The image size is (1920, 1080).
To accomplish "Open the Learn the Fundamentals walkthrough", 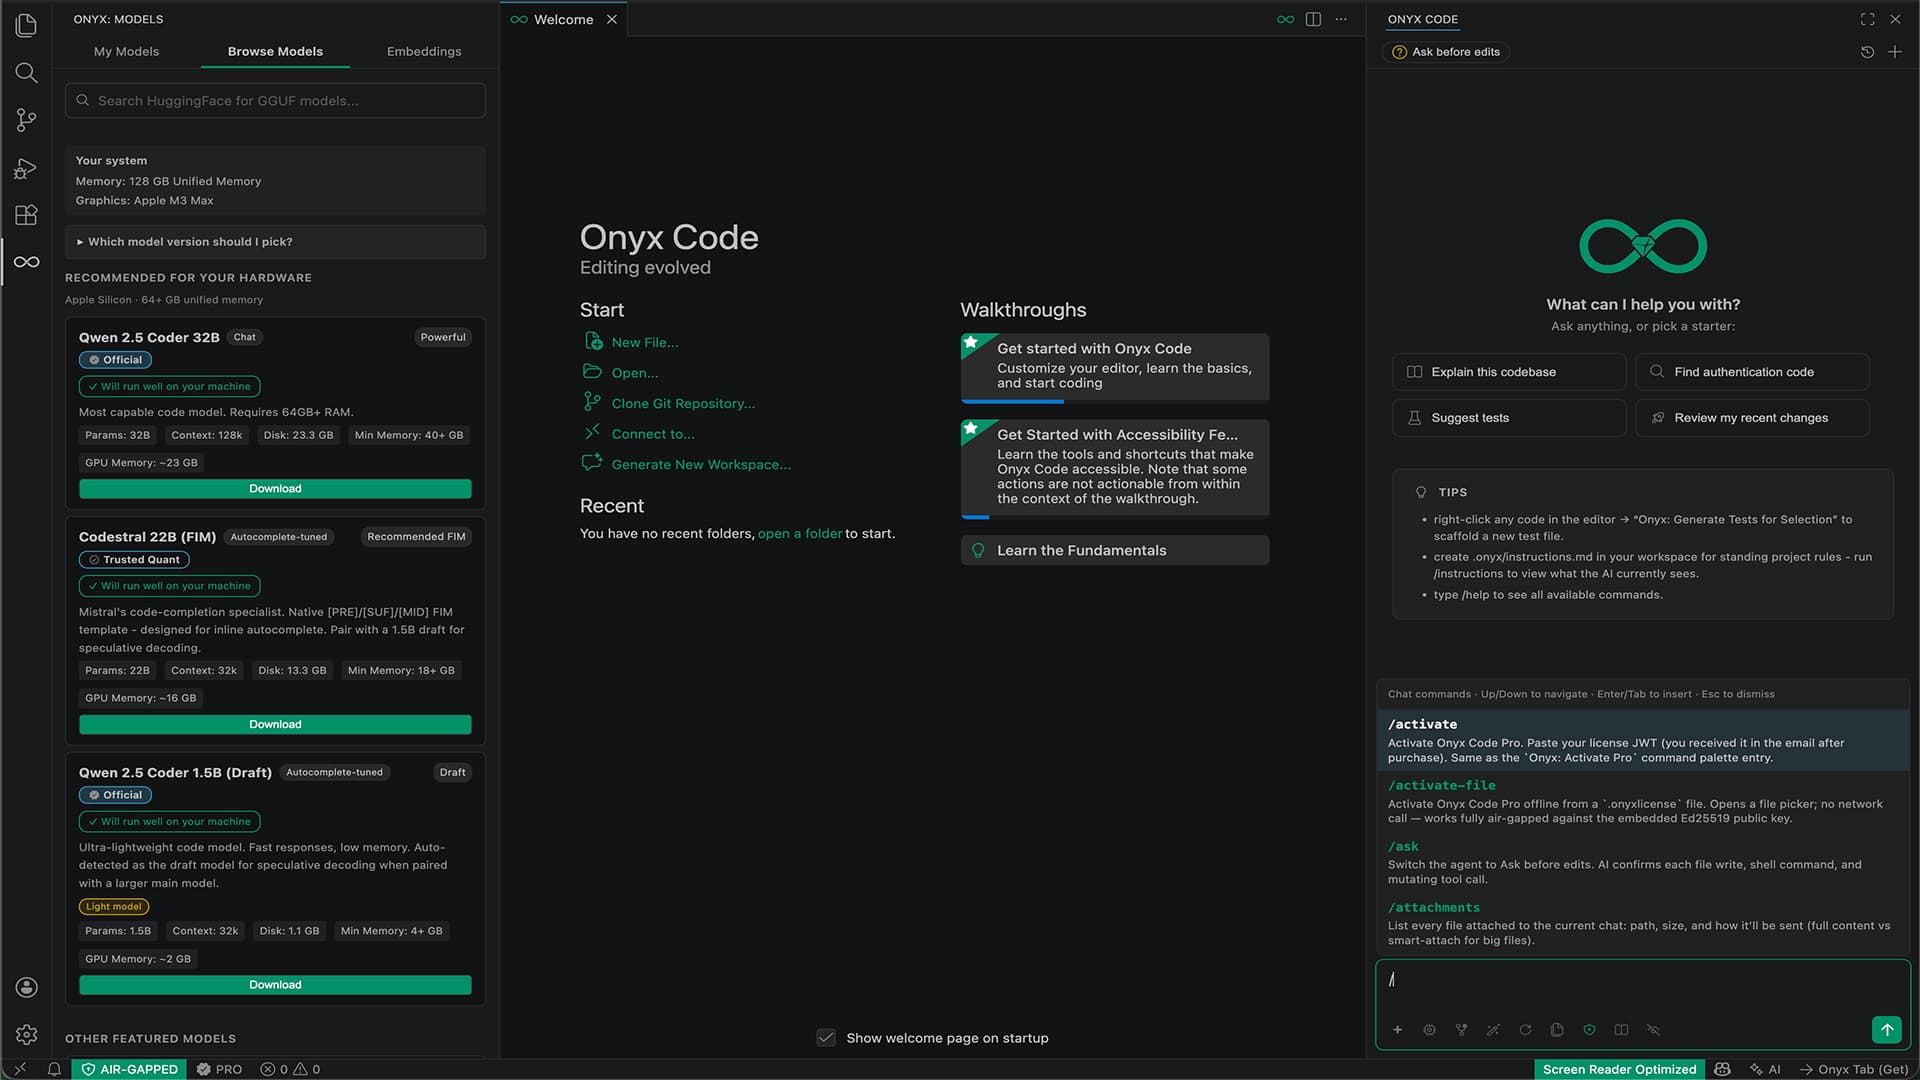I will pos(1115,550).
